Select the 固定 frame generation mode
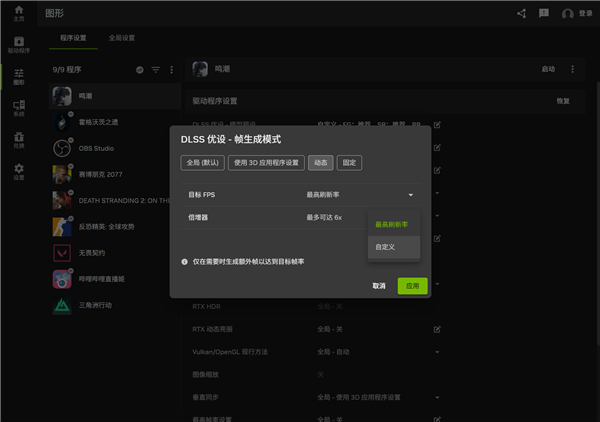This screenshot has height=422, width=600. 350,162
